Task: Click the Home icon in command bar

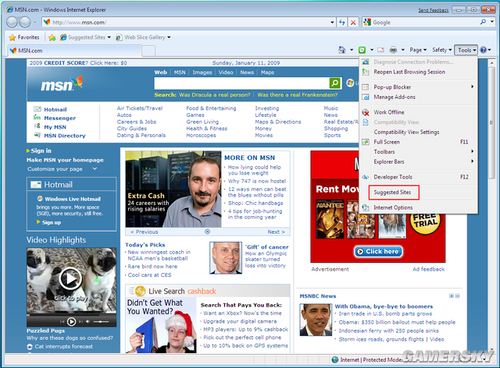Action: pyautogui.click(x=342, y=50)
